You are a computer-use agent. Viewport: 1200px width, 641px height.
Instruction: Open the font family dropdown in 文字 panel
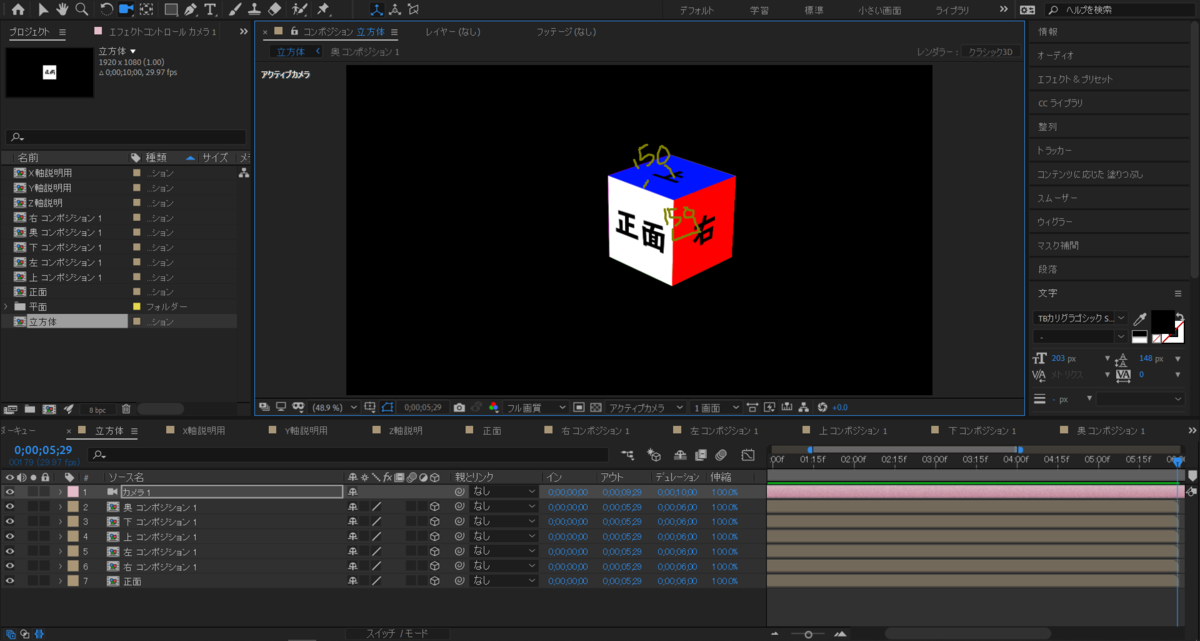(1080, 317)
